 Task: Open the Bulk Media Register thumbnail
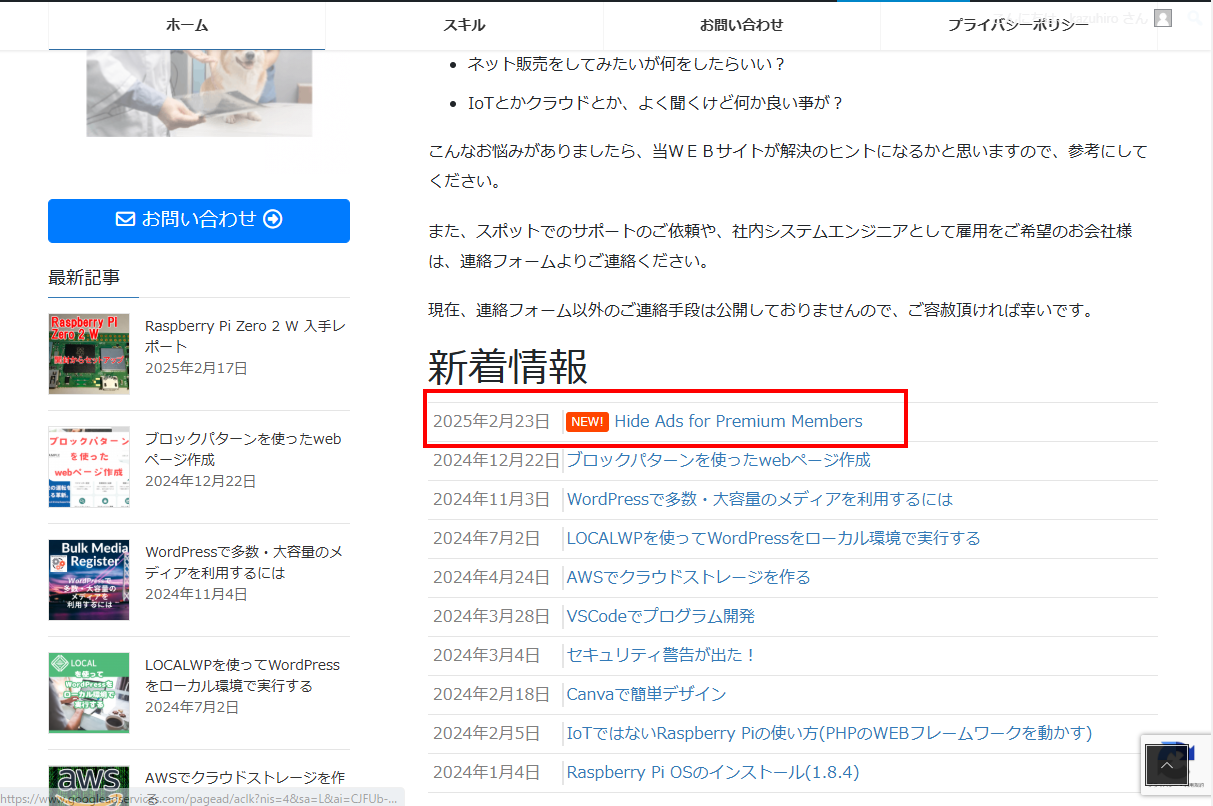point(89,580)
